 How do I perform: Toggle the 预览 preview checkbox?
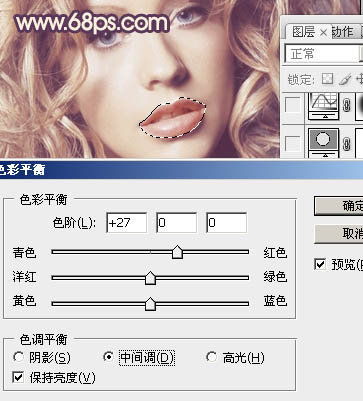(x=320, y=264)
